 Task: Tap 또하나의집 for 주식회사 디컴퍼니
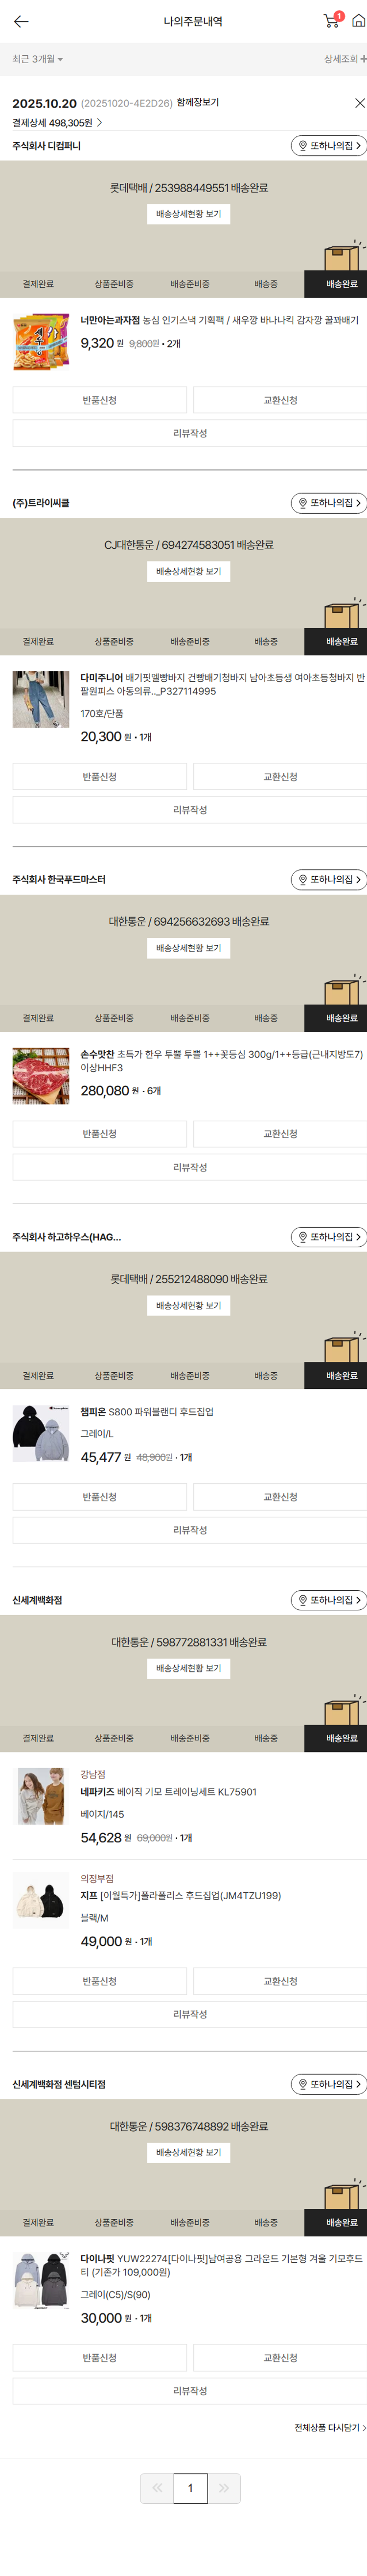[328, 146]
